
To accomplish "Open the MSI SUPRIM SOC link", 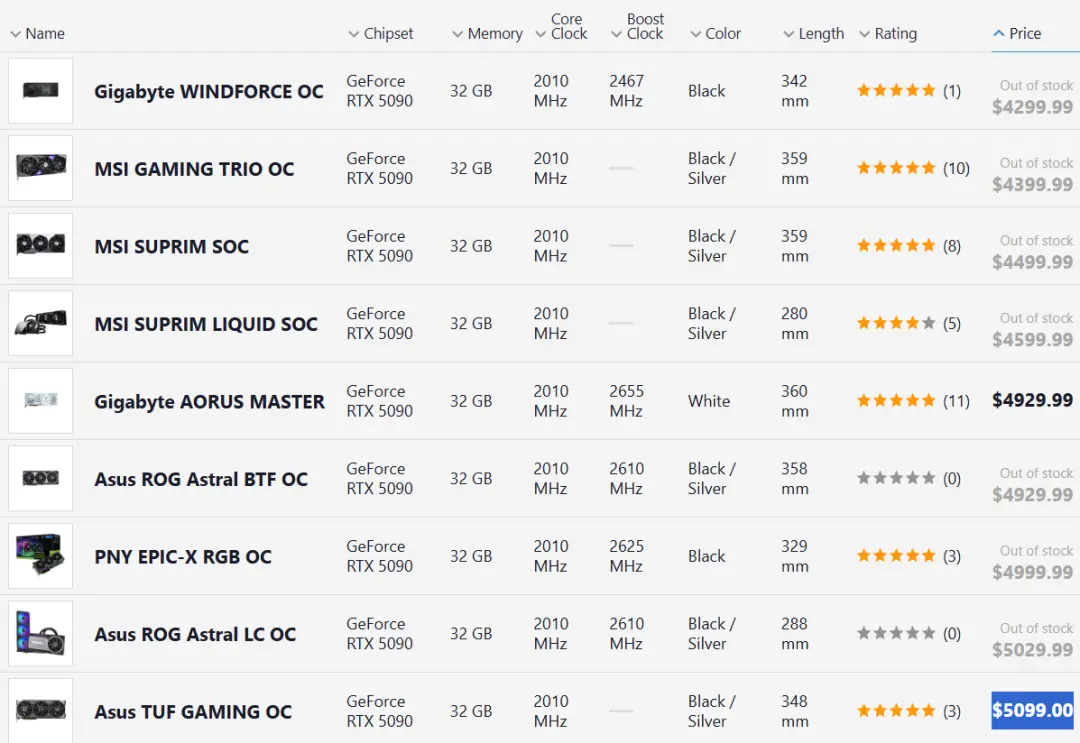I will coord(172,247).
